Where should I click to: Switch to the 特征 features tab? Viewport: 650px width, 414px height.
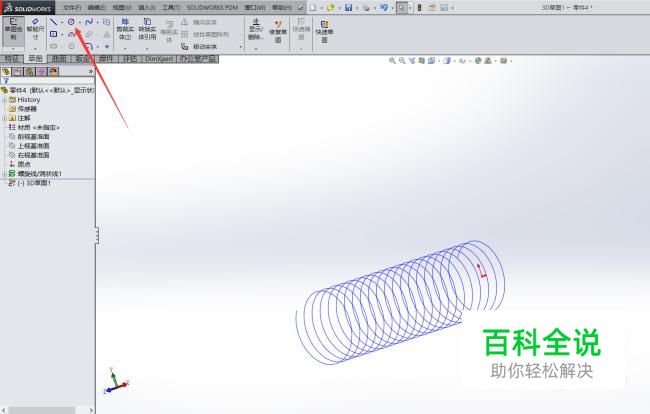point(12,59)
